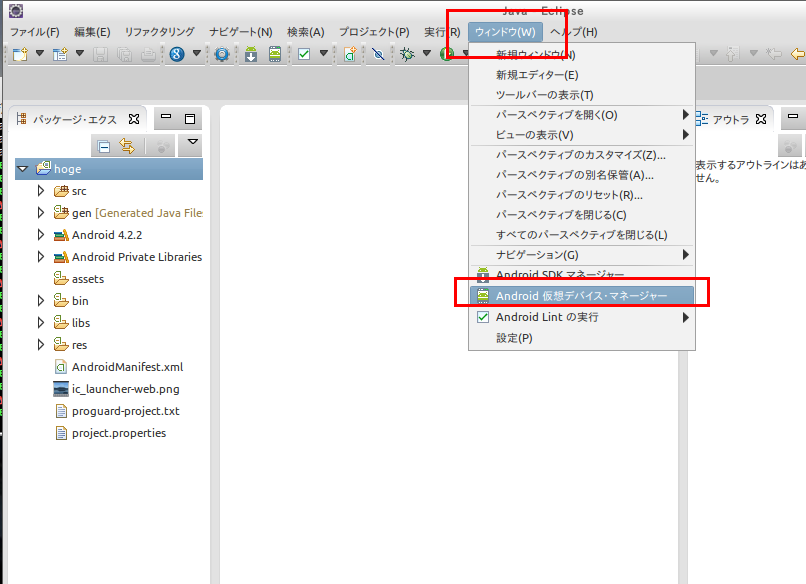Image resolution: width=806 pixels, height=584 pixels.
Task: Expand the res folder
Action: click(x=41, y=344)
